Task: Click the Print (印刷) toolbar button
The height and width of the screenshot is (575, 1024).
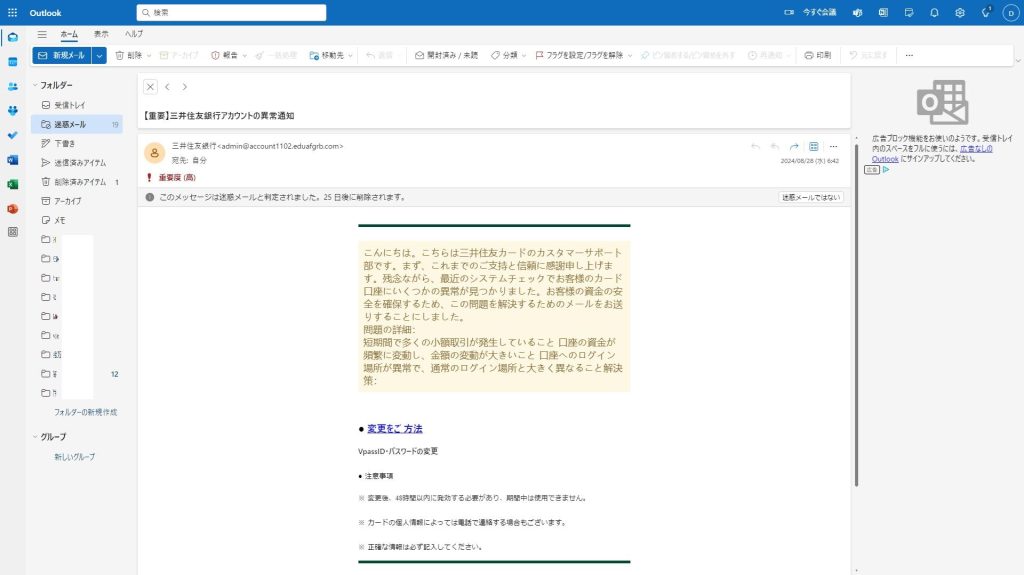Action: coord(817,55)
